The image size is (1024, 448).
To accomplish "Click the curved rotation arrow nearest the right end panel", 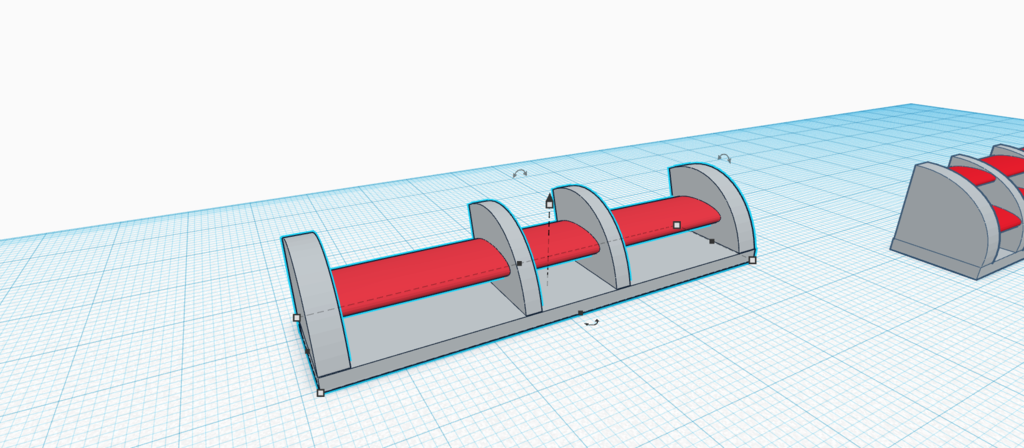I will tap(724, 157).
